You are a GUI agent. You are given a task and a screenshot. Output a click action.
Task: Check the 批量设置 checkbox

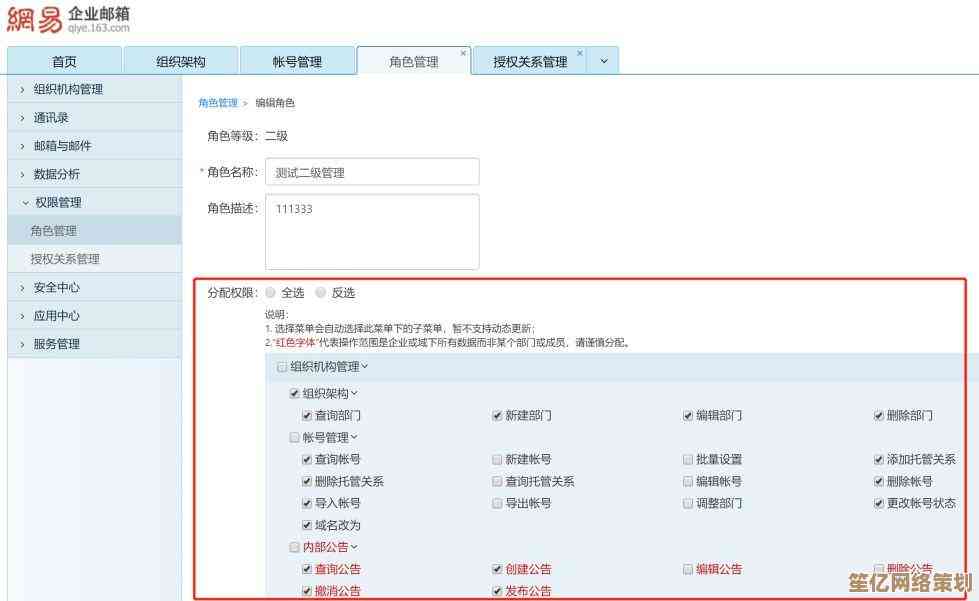pyautogui.click(x=688, y=459)
